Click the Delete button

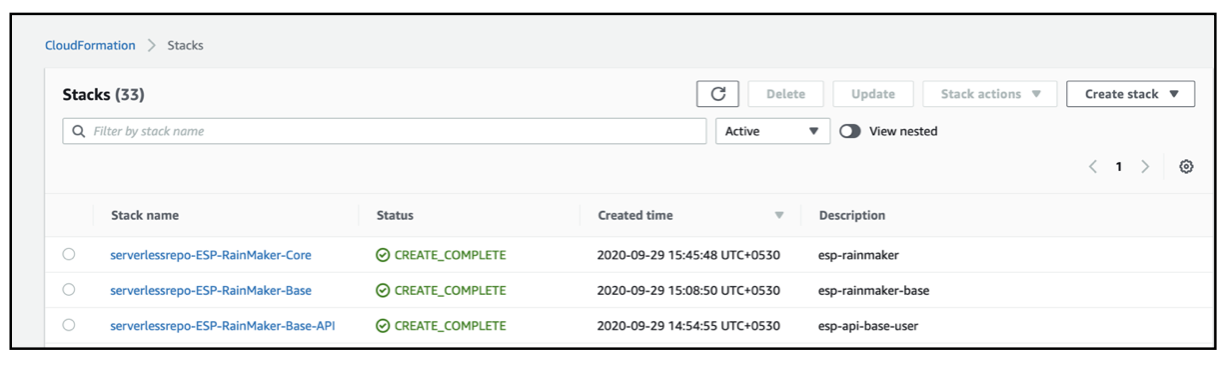click(x=785, y=94)
